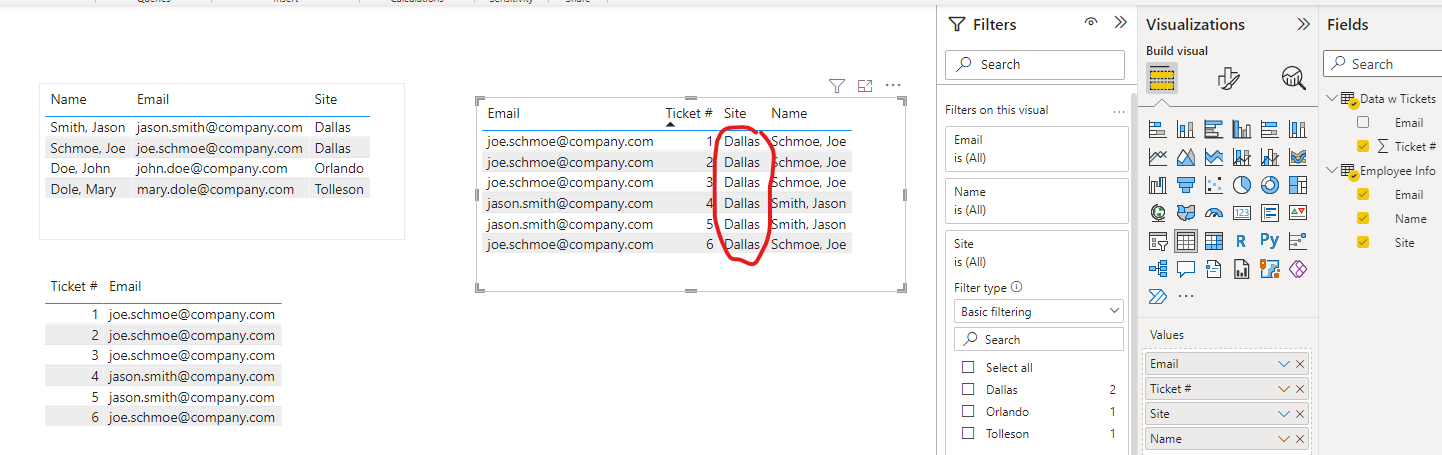Click the filter funnel icon above the visual
Viewport: 1442px width, 455px height.
[838, 86]
